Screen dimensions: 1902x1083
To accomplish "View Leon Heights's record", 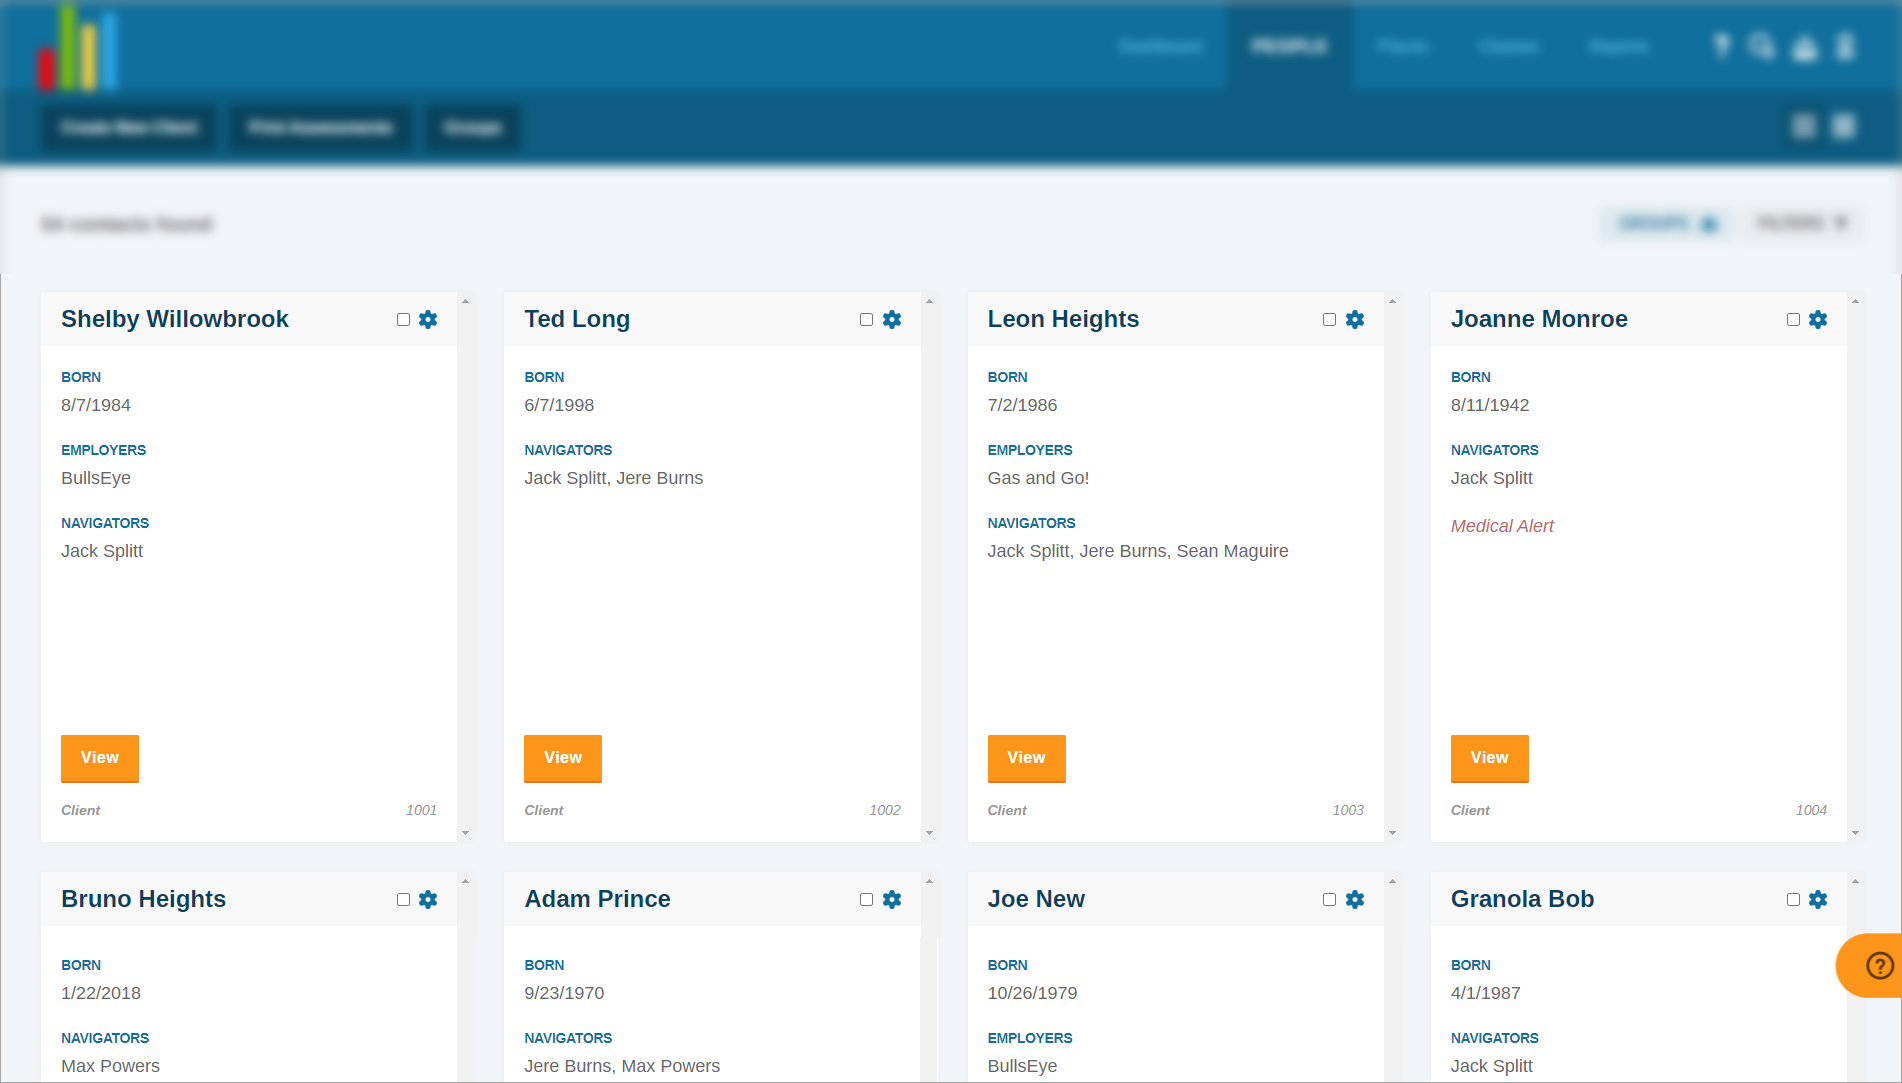I will 1026,758.
